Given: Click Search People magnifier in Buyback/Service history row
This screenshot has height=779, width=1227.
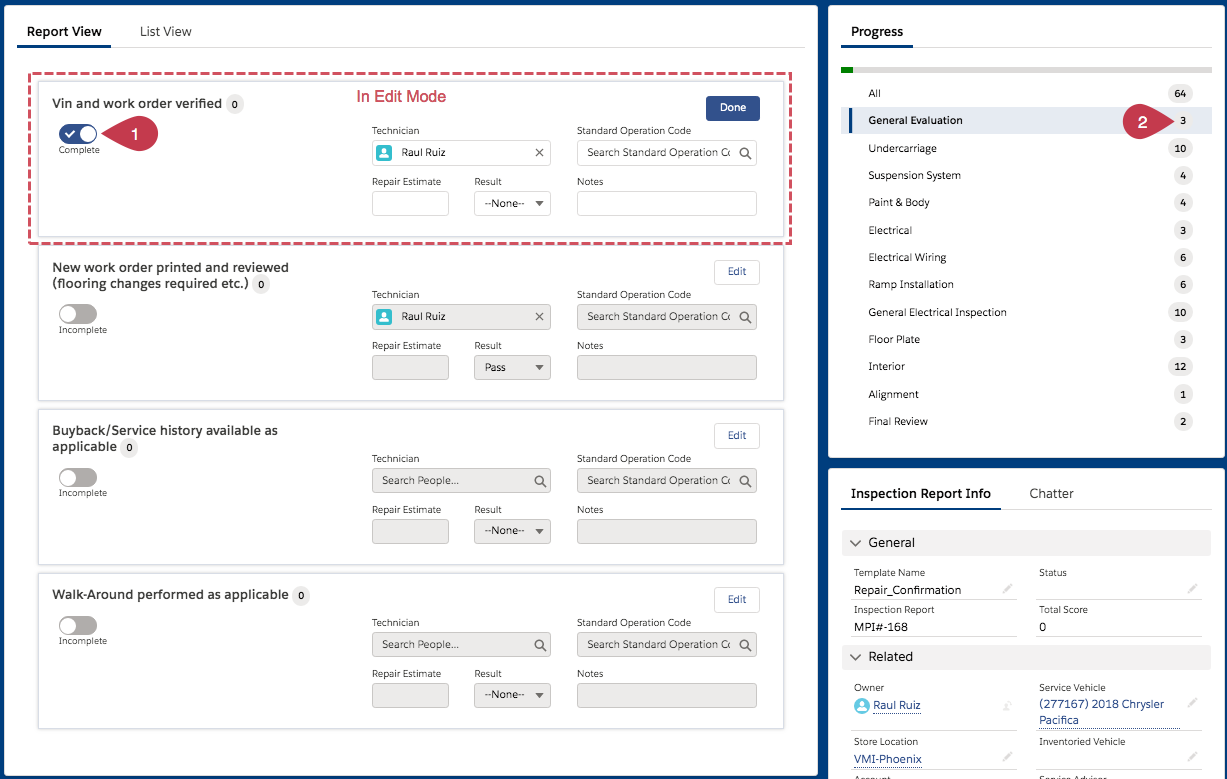Looking at the screenshot, I should (540, 481).
